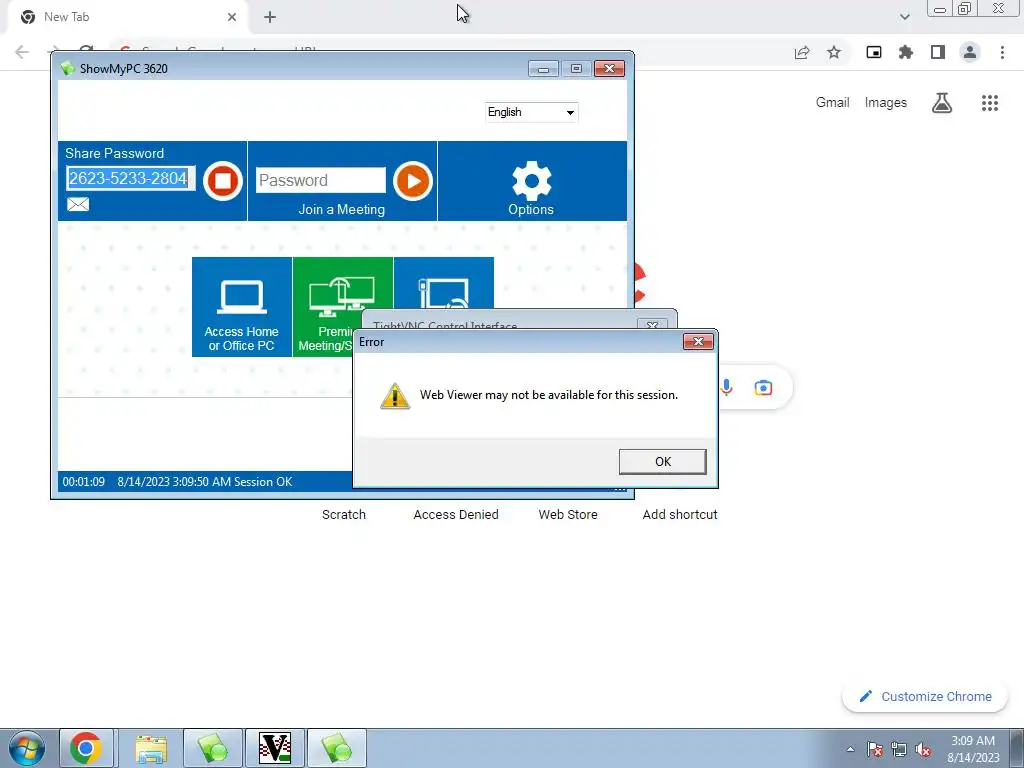Confirm the Error dialog with OK
The width and height of the screenshot is (1024, 768).
[x=662, y=462]
